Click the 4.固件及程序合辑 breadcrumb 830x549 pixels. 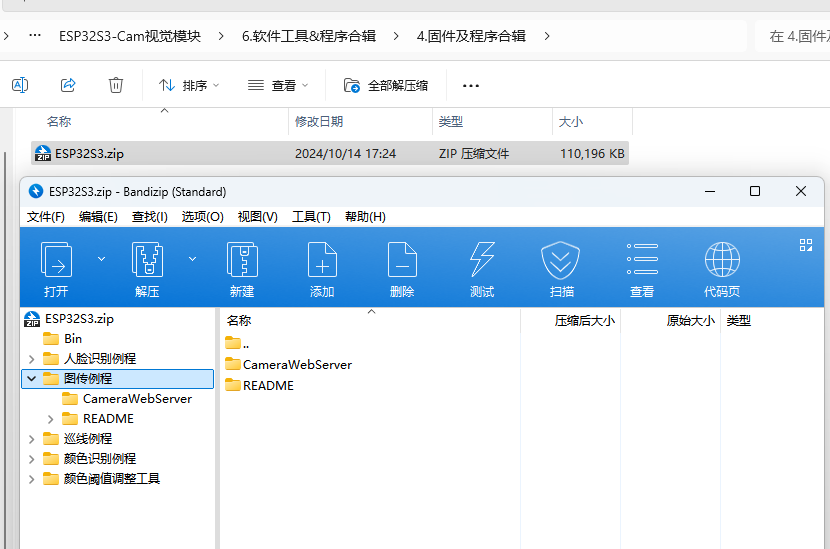pos(471,36)
